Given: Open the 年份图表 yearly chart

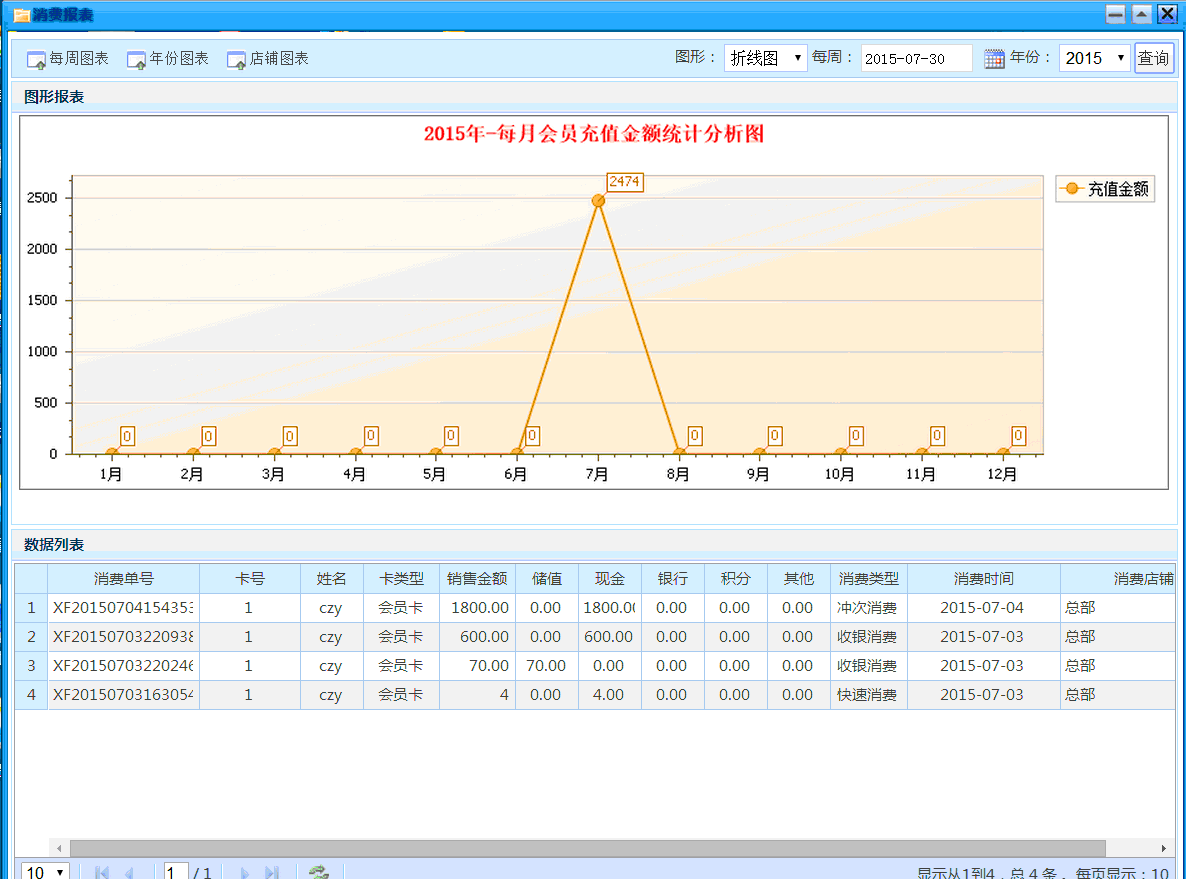Looking at the screenshot, I should point(167,58).
